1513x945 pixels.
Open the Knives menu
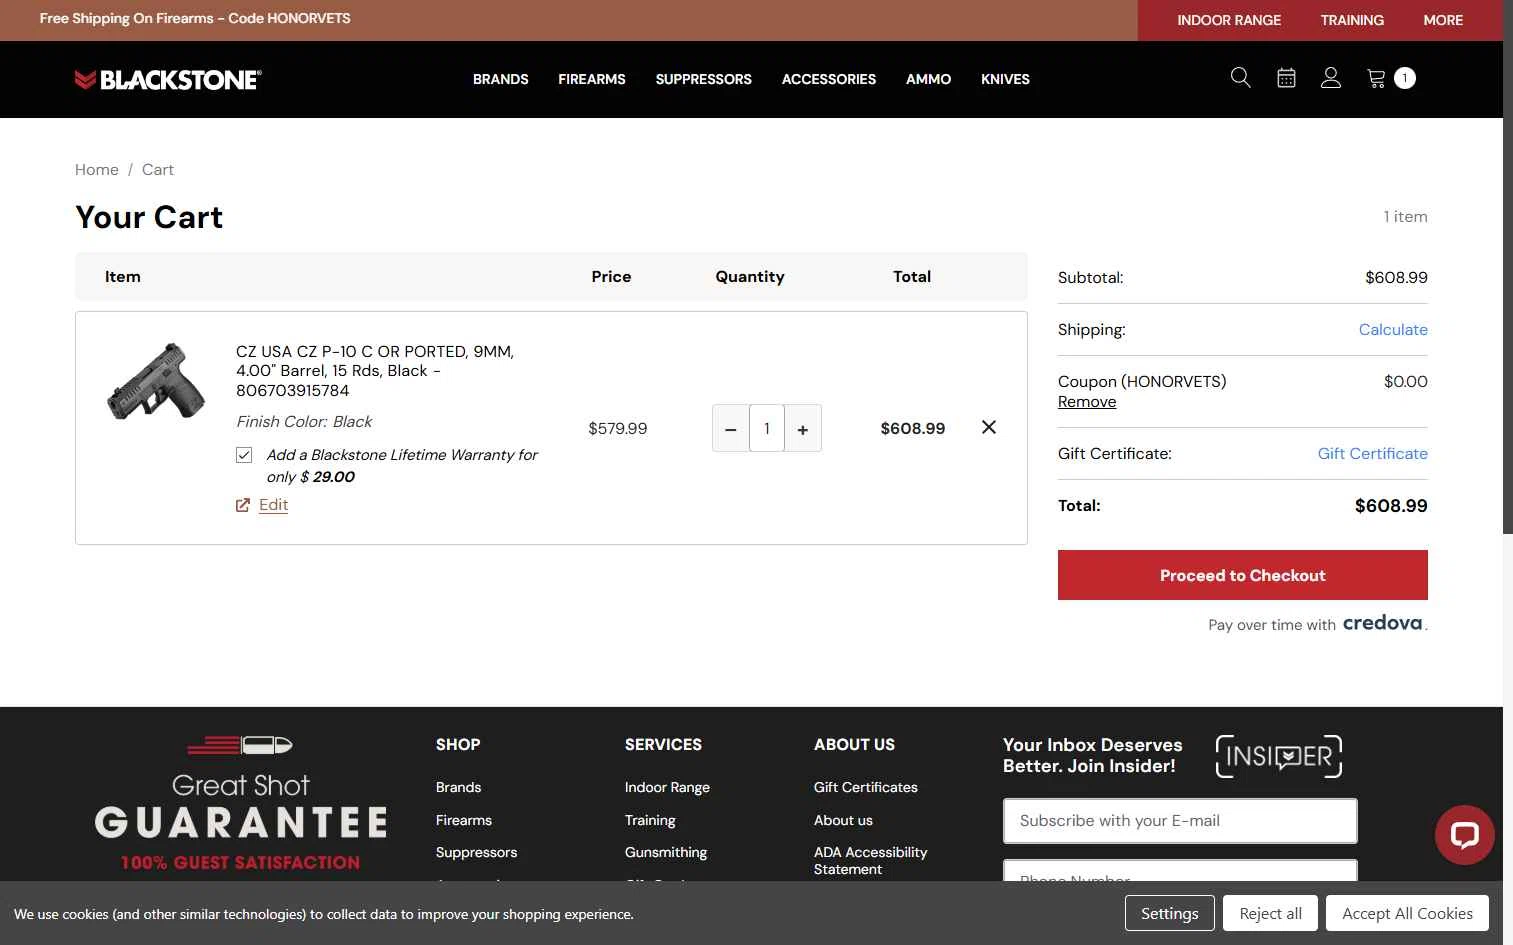1005,79
